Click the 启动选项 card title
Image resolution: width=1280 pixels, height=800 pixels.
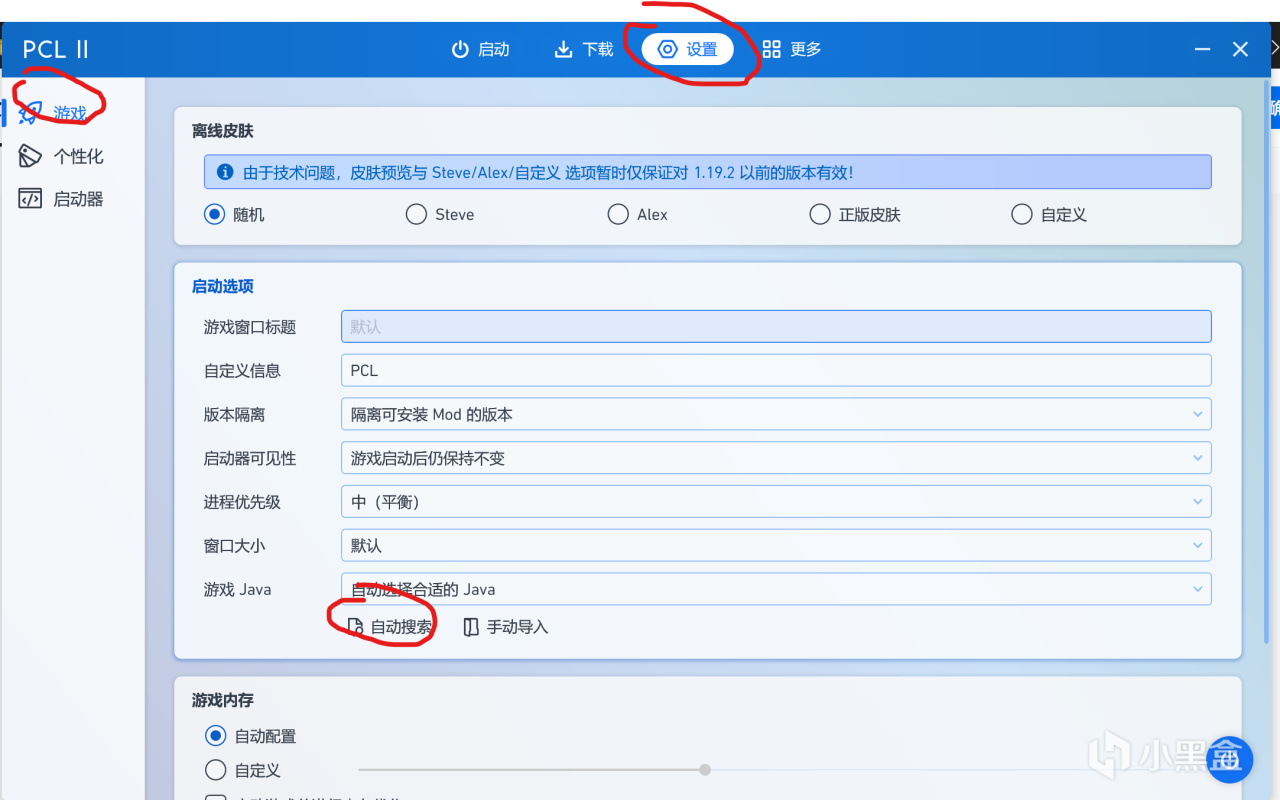223,286
